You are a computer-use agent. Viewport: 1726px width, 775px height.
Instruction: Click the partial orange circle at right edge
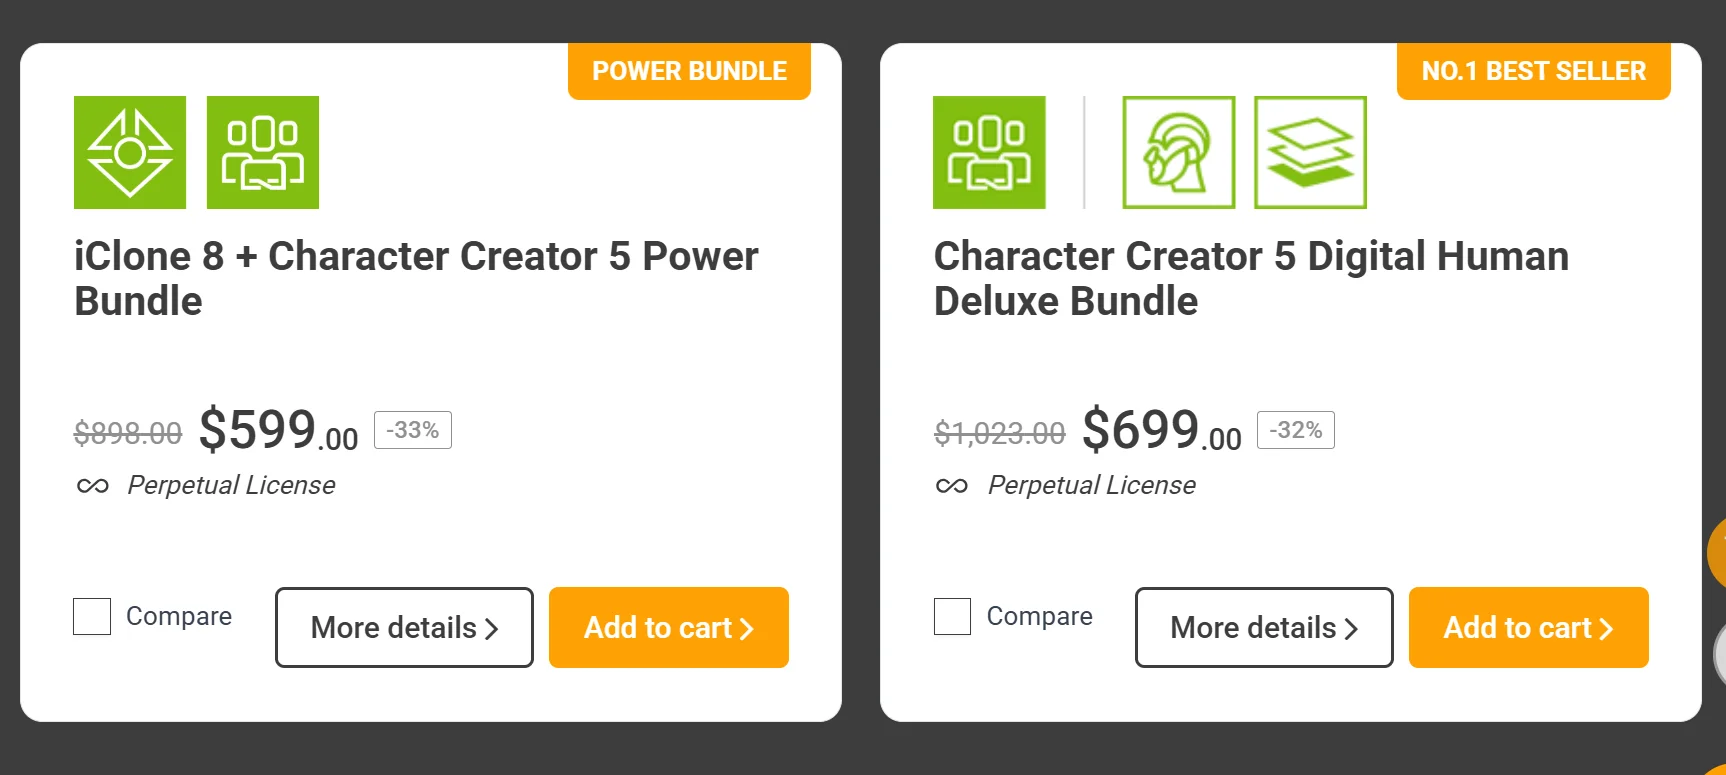[1716, 552]
